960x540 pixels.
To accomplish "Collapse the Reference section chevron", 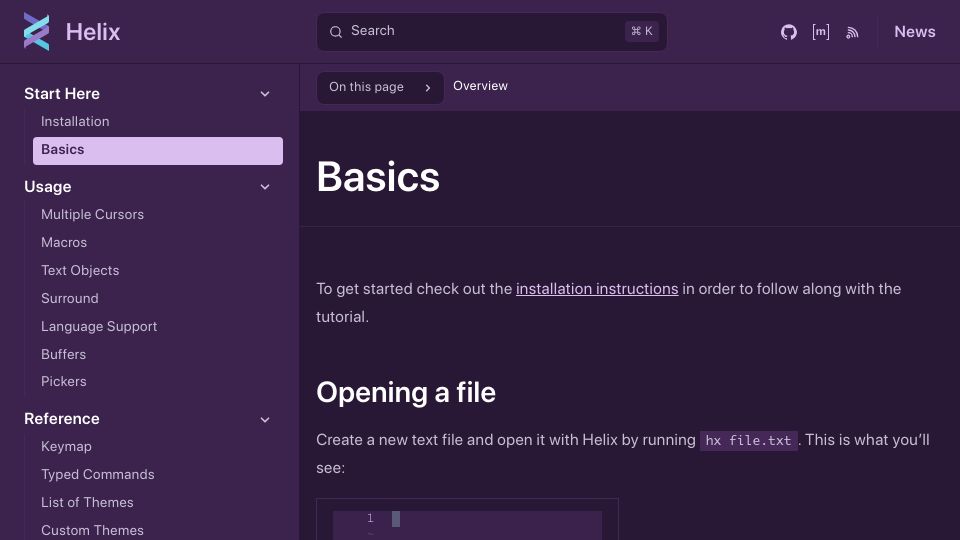I will tap(265, 419).
